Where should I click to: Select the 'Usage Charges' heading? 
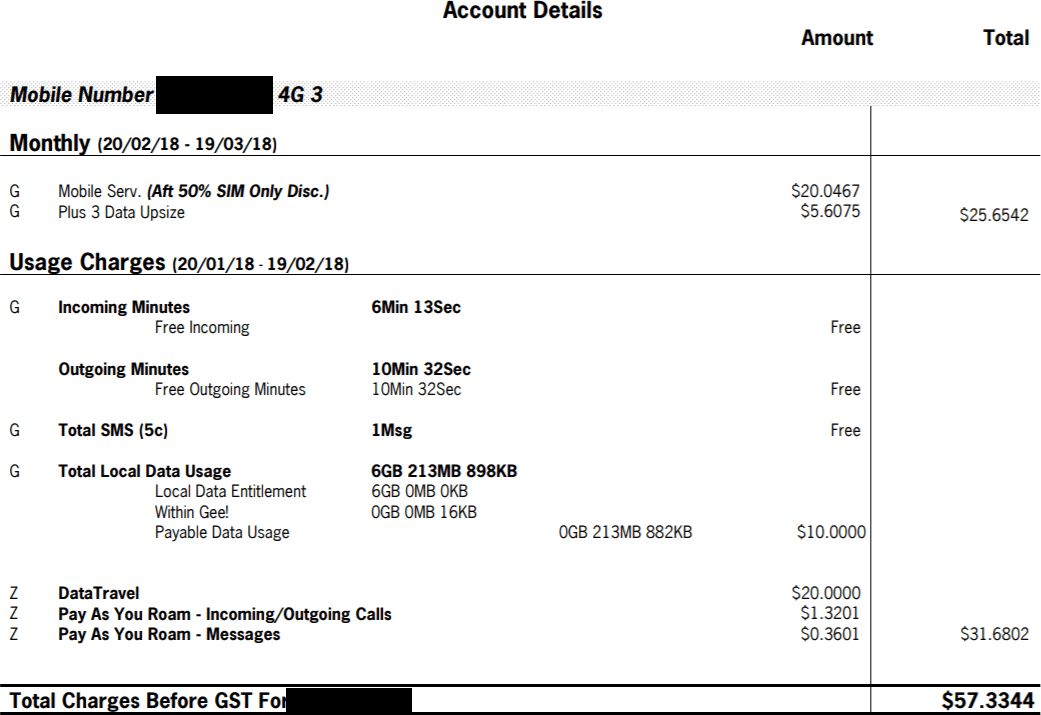tap(87, 263)
